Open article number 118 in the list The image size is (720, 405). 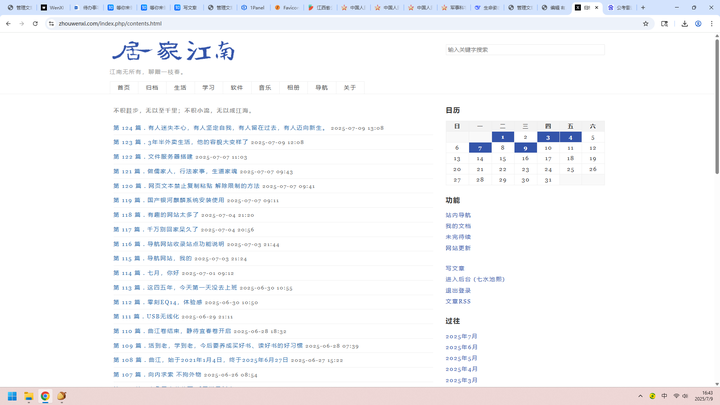[156, 215]
